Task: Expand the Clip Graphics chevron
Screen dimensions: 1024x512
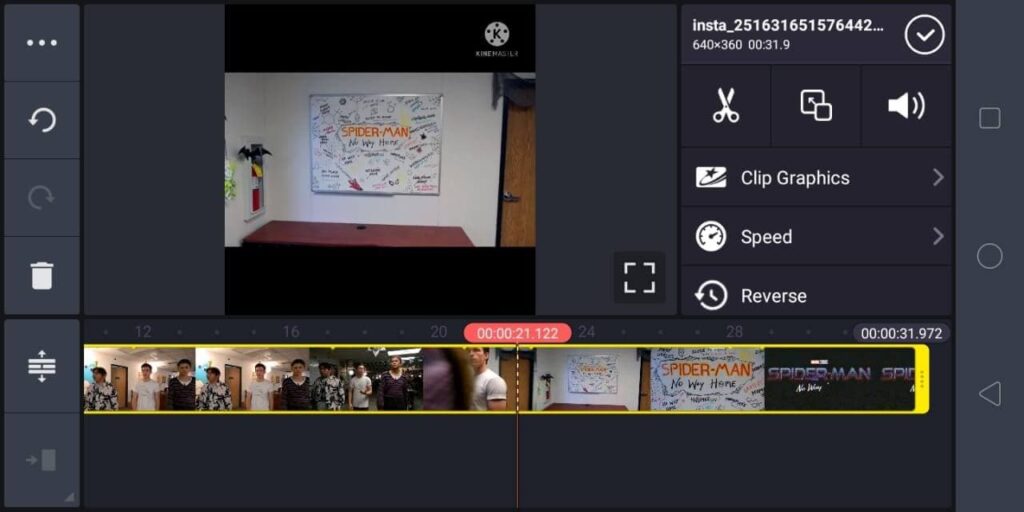Action: (938, 178)
